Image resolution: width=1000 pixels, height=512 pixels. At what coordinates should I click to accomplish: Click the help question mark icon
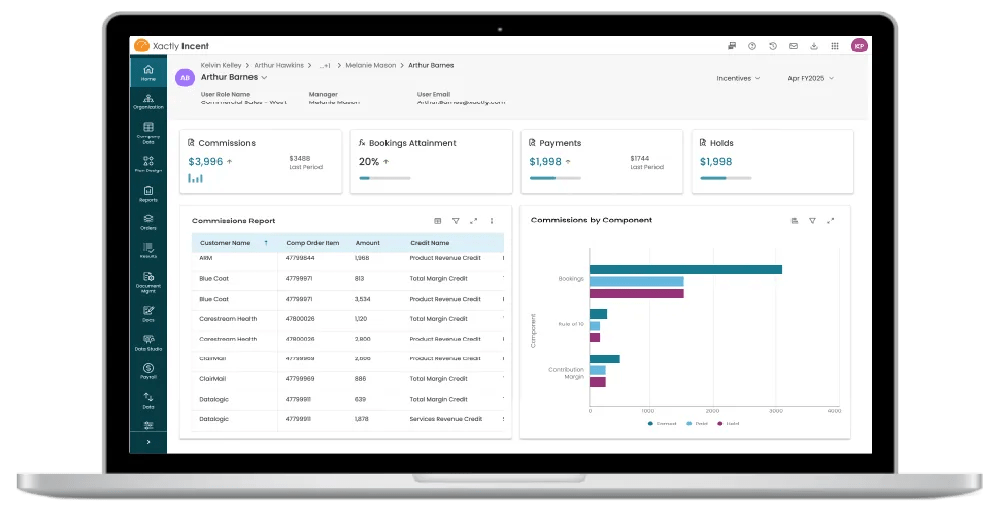coord(751,46)
